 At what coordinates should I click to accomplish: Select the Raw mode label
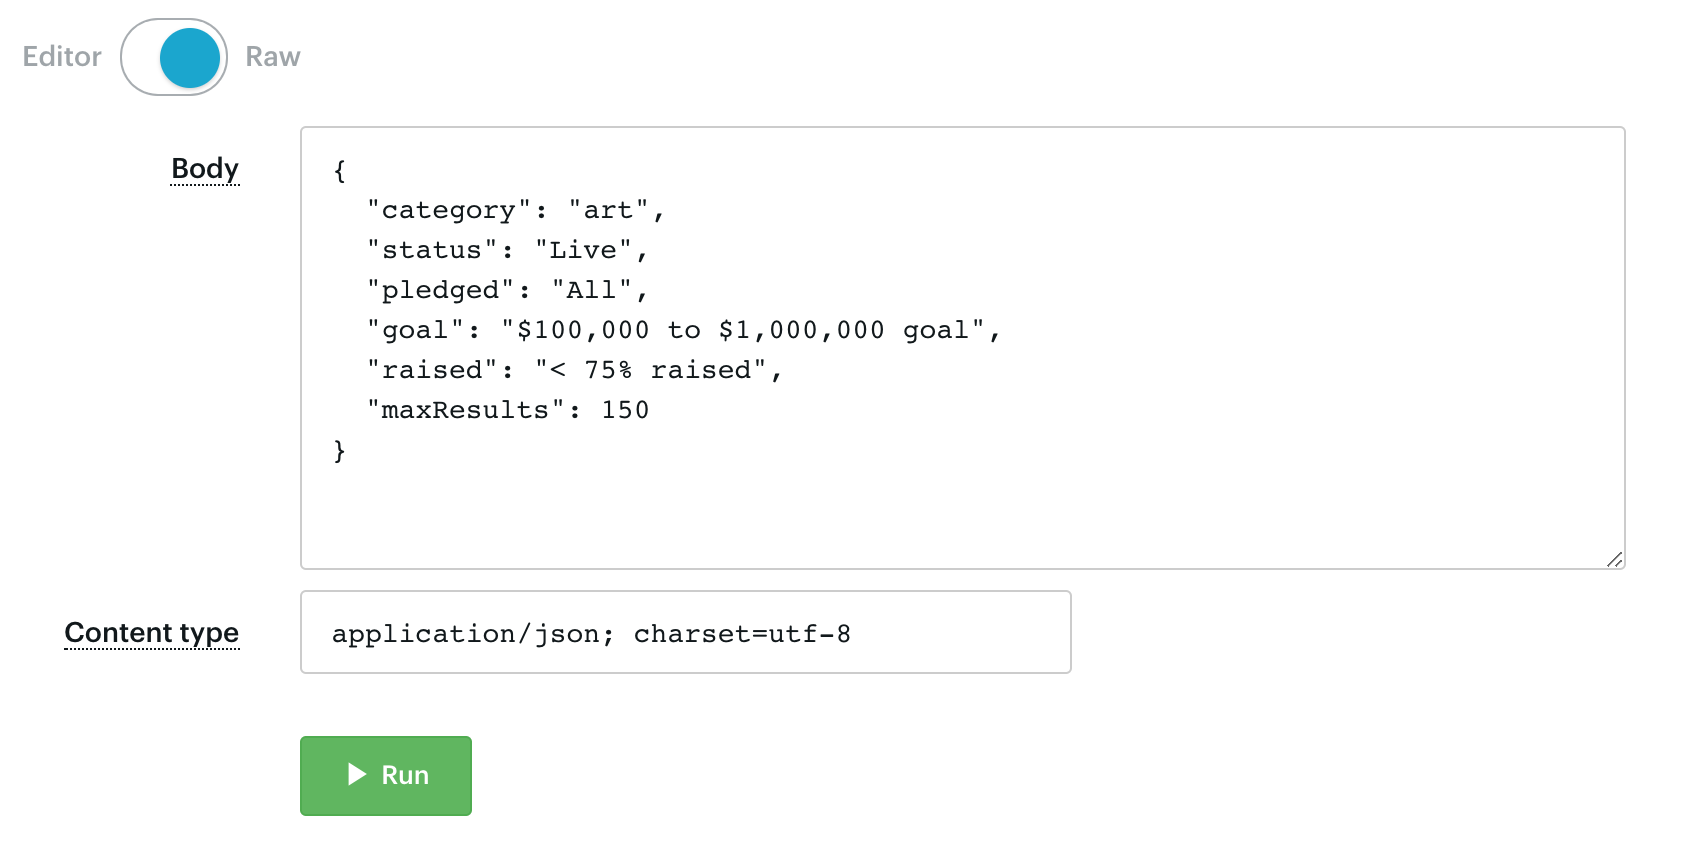click(271, 57)
